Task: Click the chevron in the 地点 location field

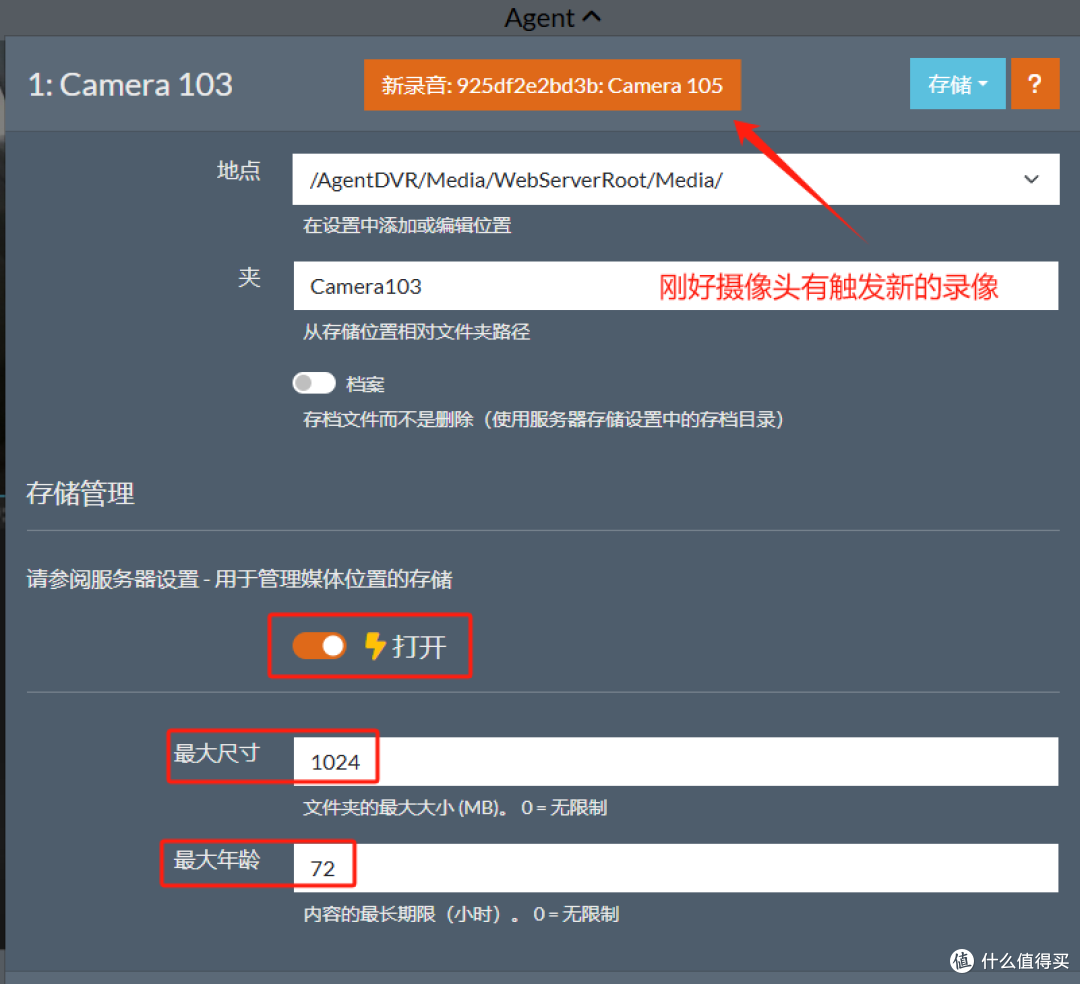Action: (x=1031, y=179)
